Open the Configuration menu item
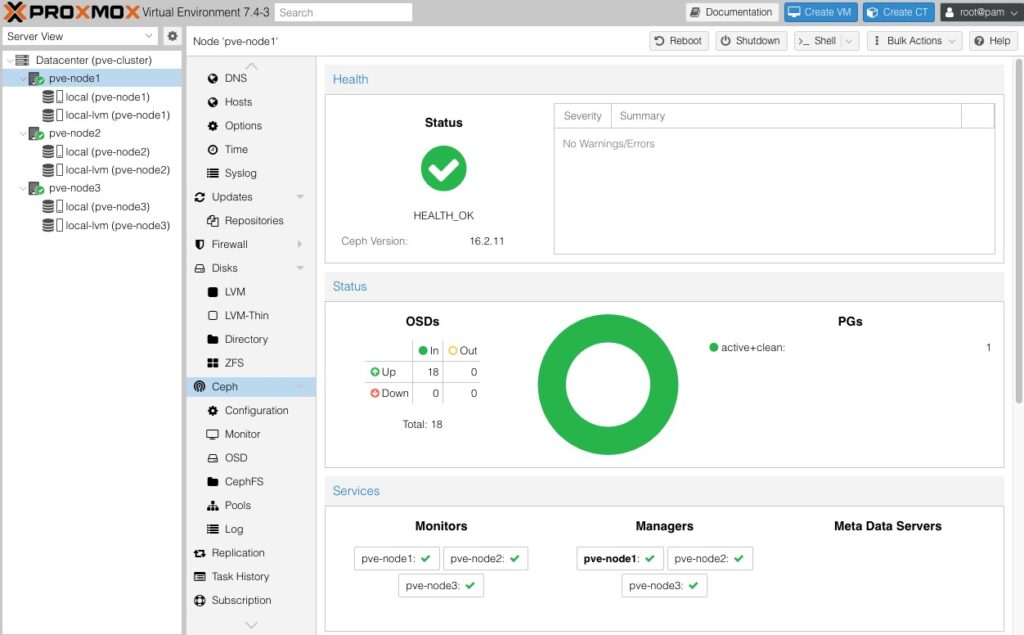 [x=251, y=410]
